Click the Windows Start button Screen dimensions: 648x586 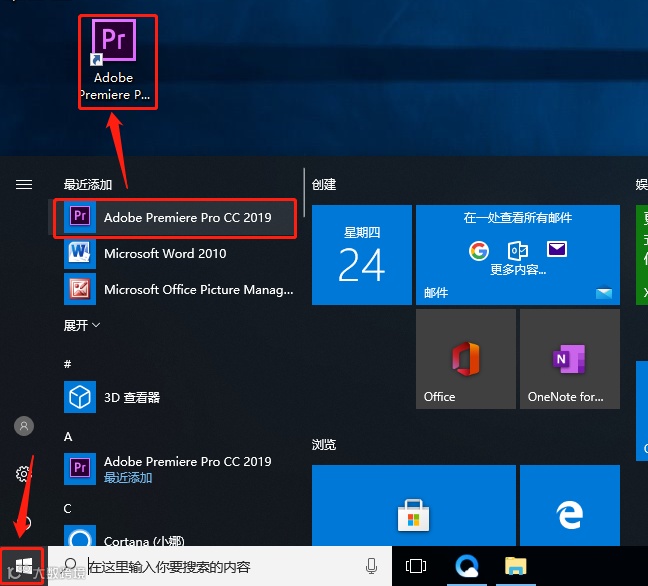[x=24, y=566]
